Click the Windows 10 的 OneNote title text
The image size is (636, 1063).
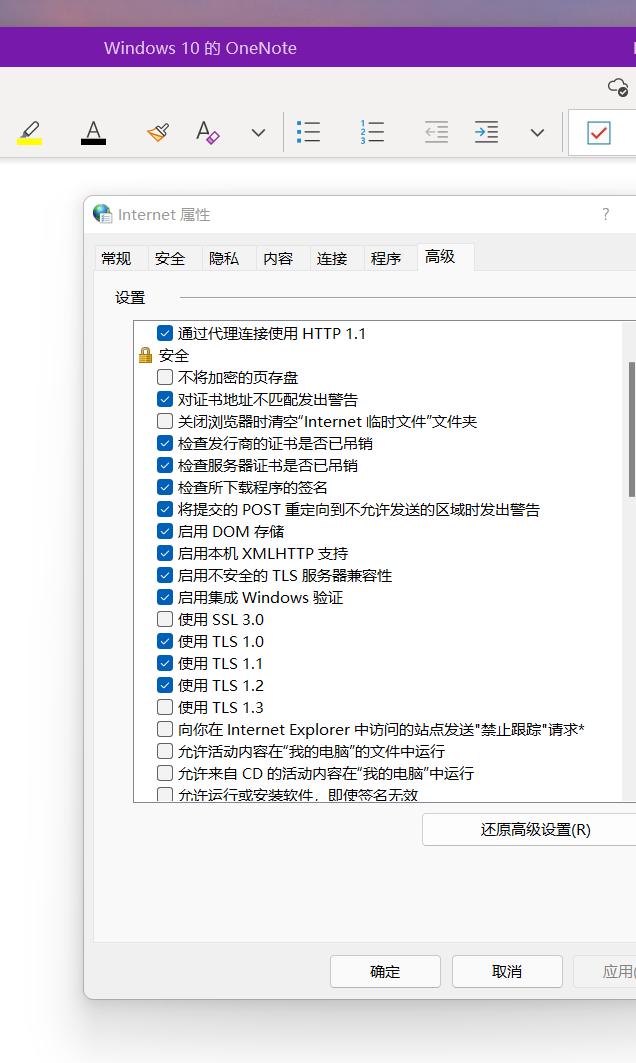[x=200, y=48]
